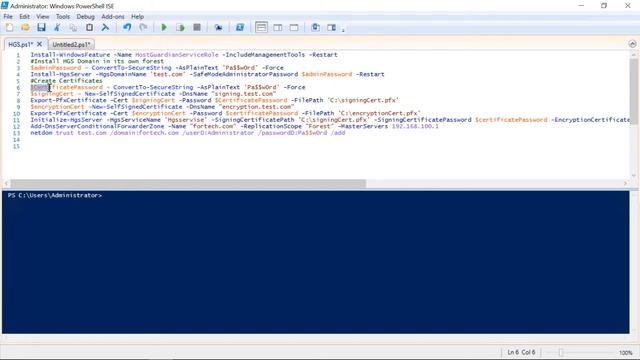Screen dimensions: 640x360
Task: Open an existing script file
Action: [x=25, y=27]
